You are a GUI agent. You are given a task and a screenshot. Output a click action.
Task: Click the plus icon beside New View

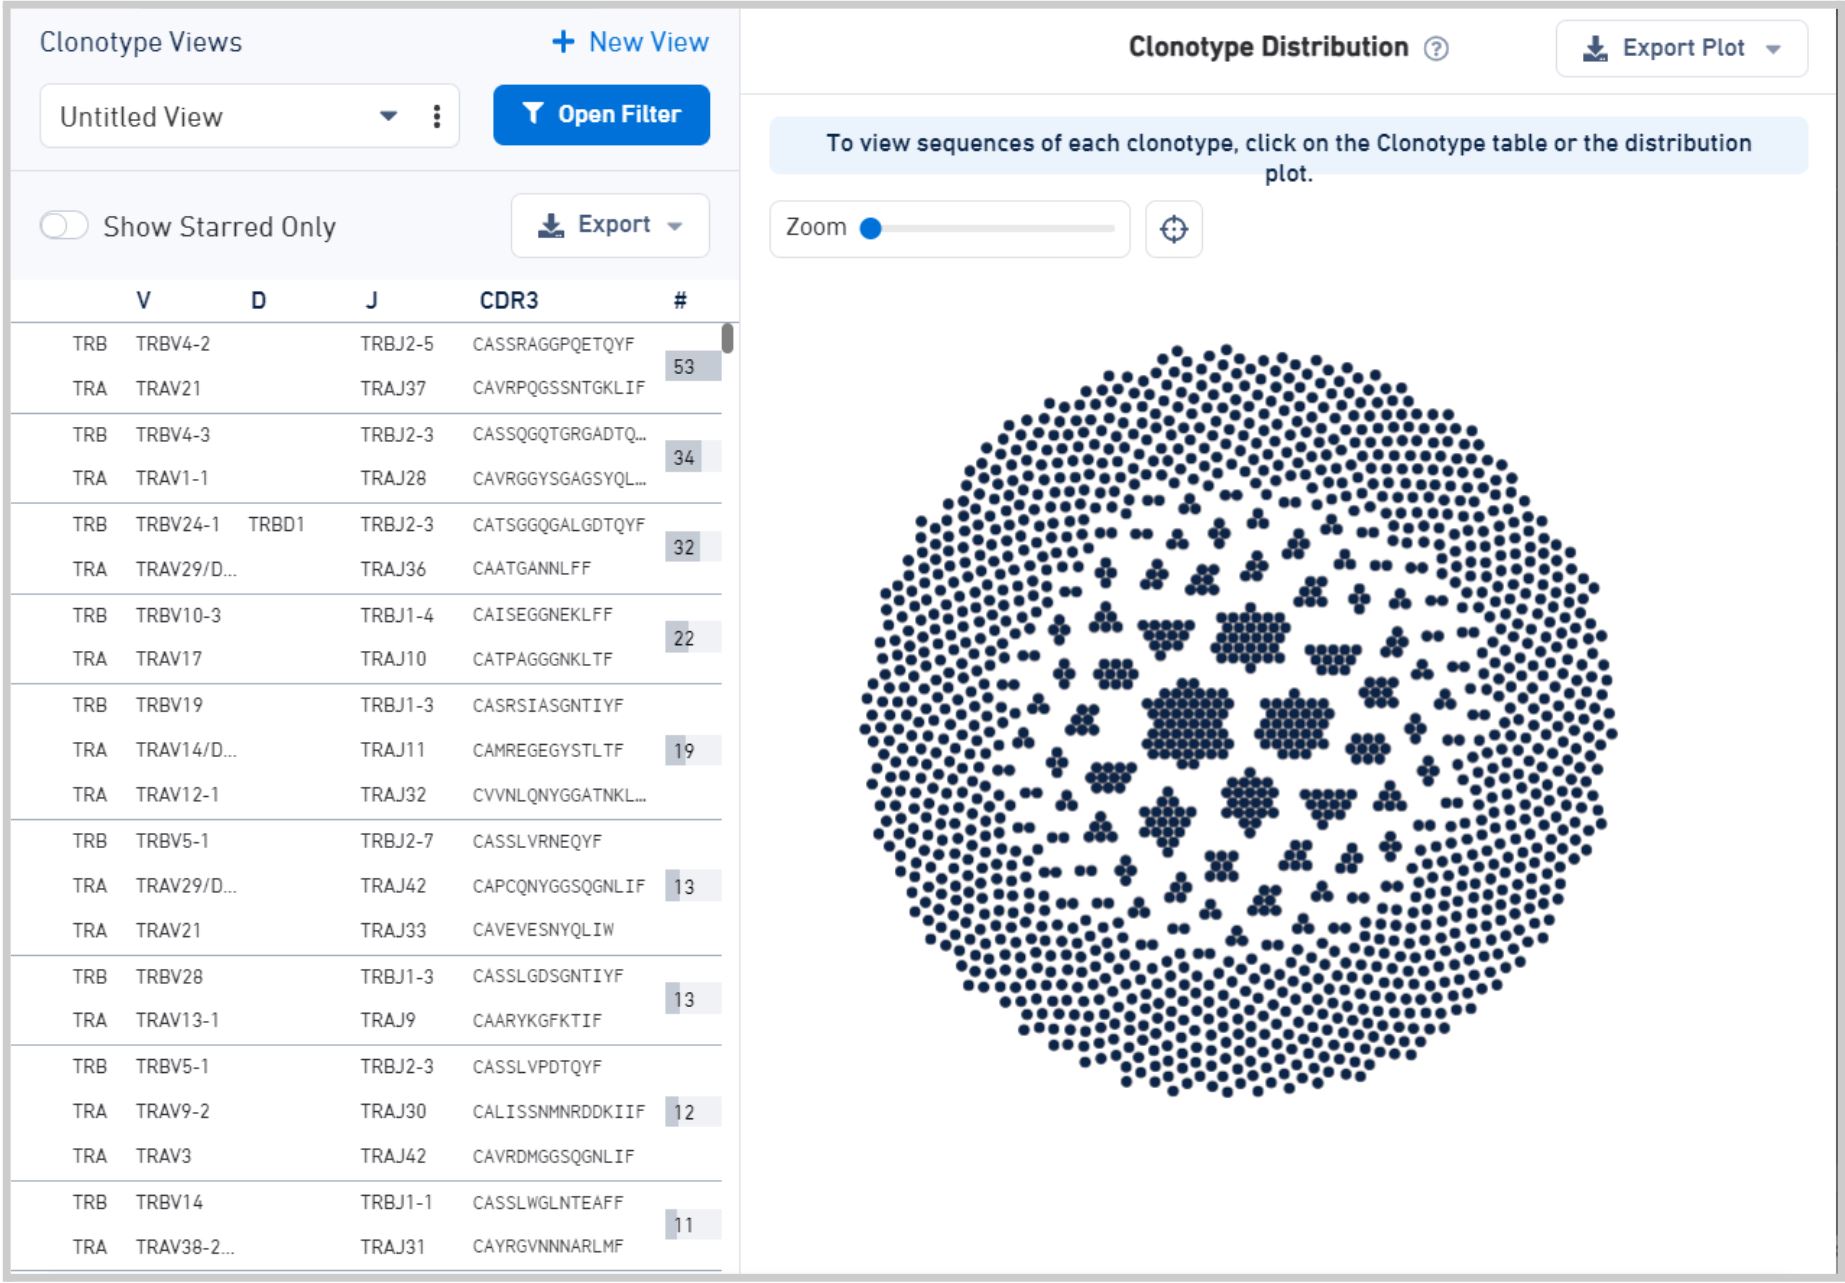click(x=563, y=42)
